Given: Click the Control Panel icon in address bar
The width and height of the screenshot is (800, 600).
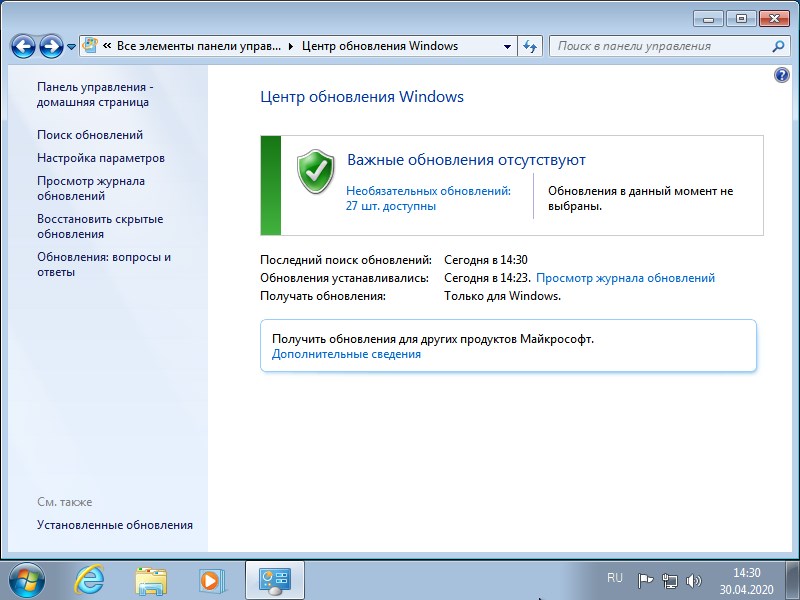Looking at the screenshot, I should click(x=90, y=46).
